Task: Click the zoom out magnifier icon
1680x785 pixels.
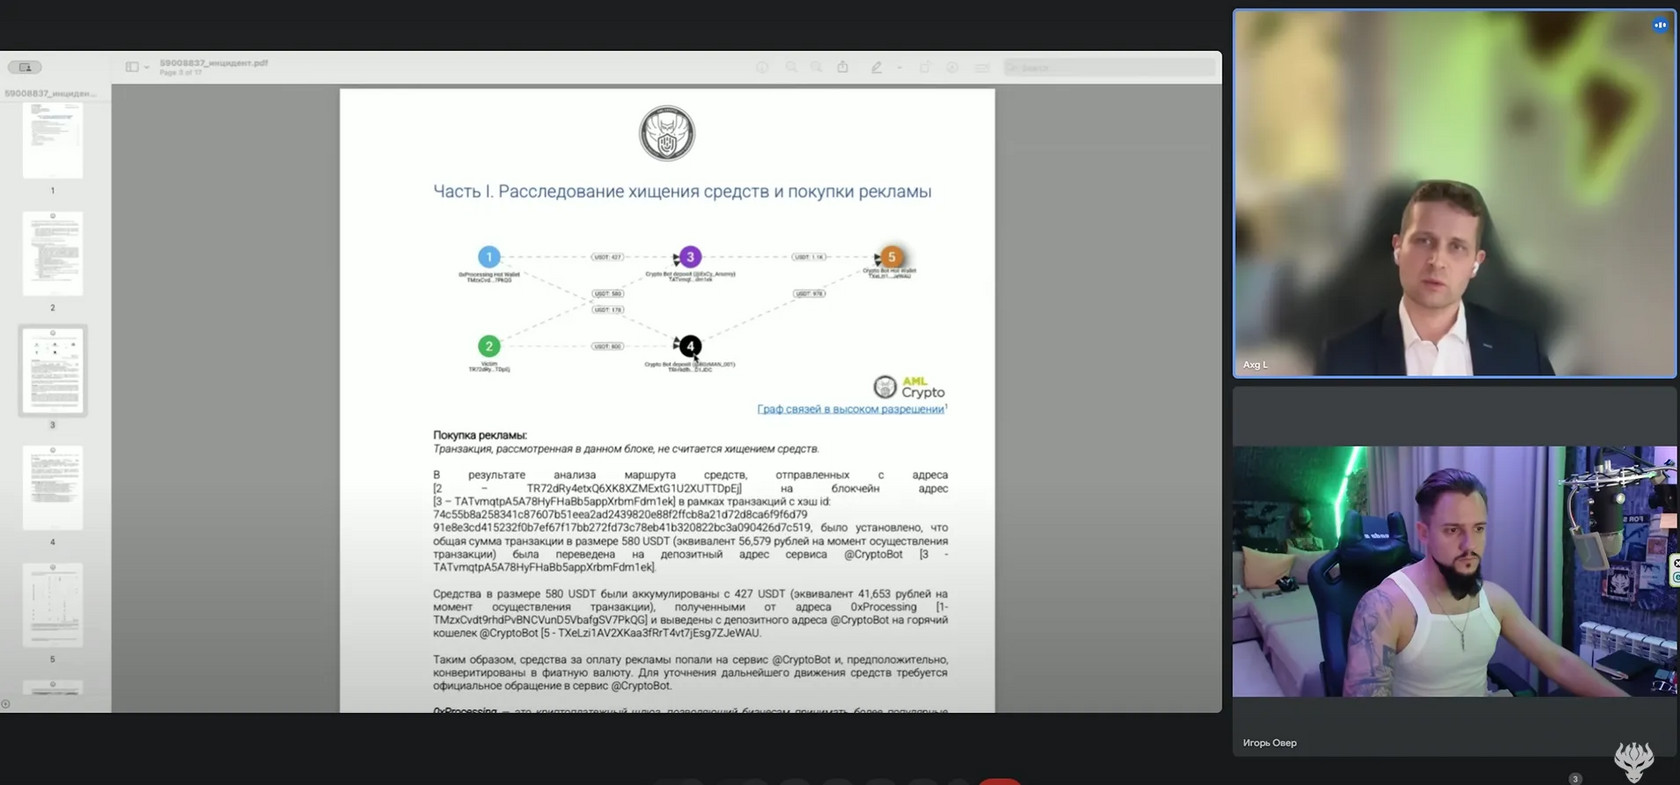Action: click(x=791, y=67)
